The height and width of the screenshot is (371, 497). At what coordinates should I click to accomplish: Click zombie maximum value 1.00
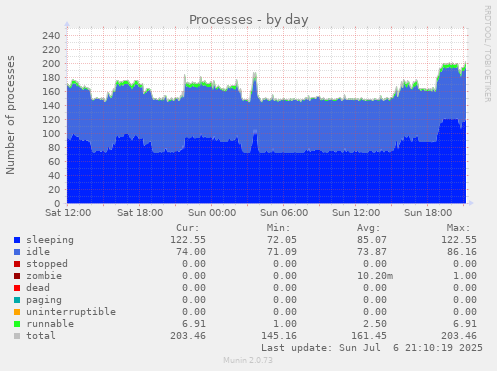(465, 276)
